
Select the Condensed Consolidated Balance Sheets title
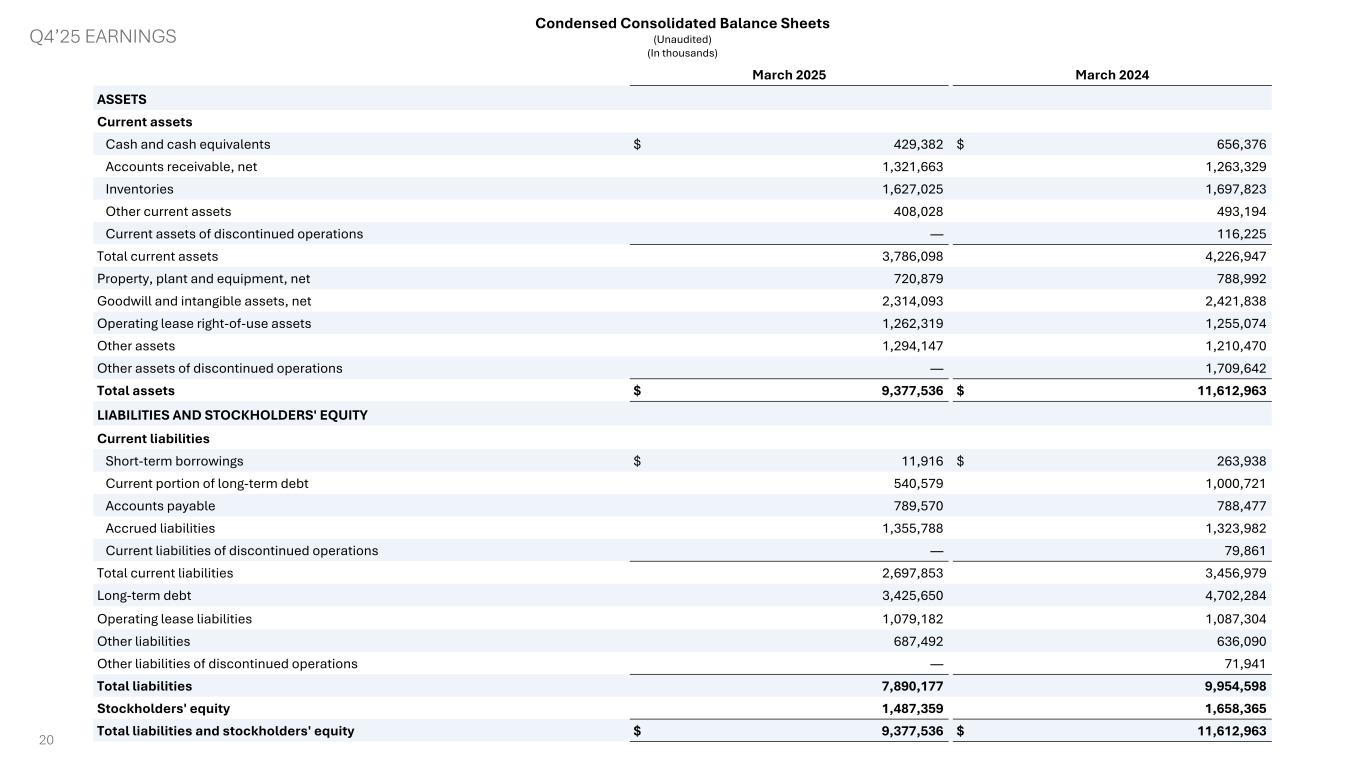point(682,23)
